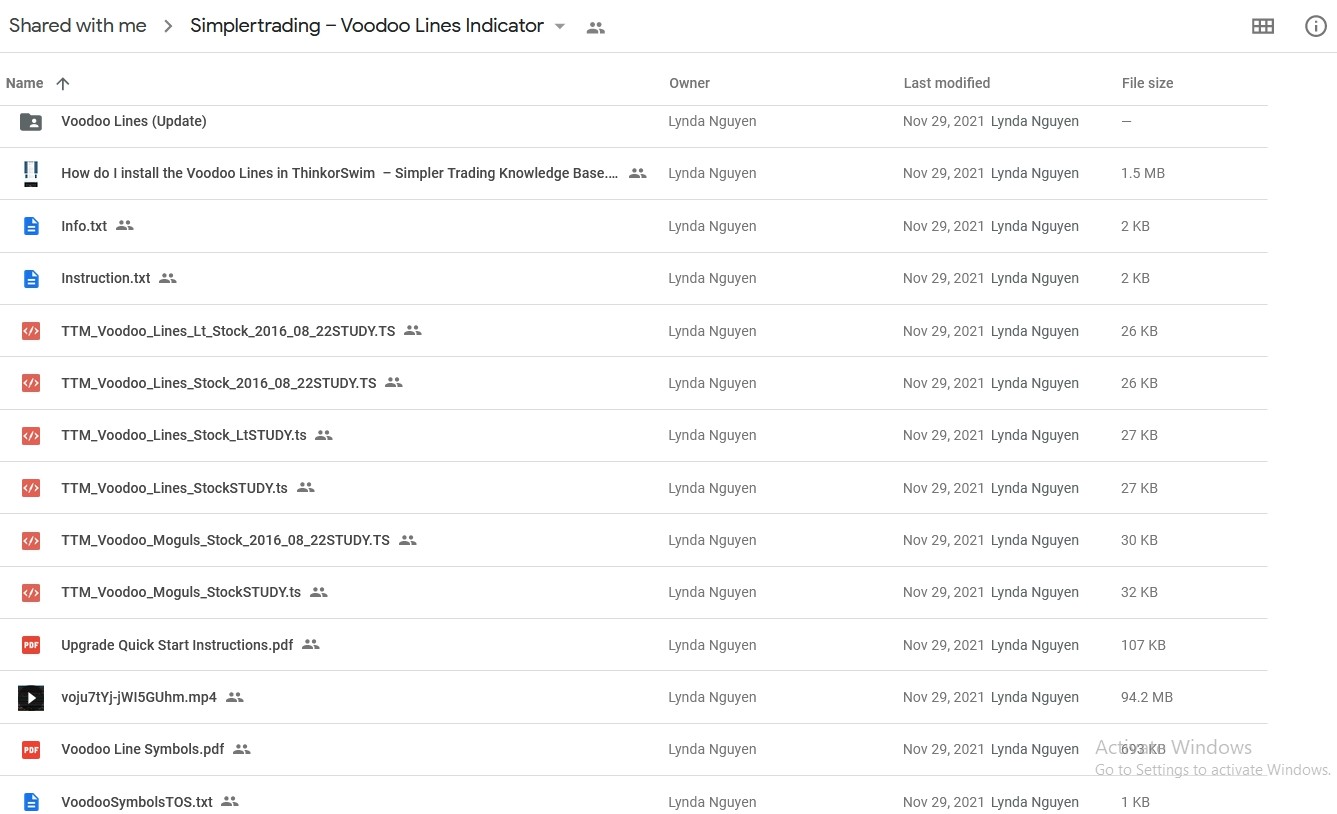
Task: Select TTM_Voodoo_Lines_StockSTUDY.ts file name
Action: [174, 488]
